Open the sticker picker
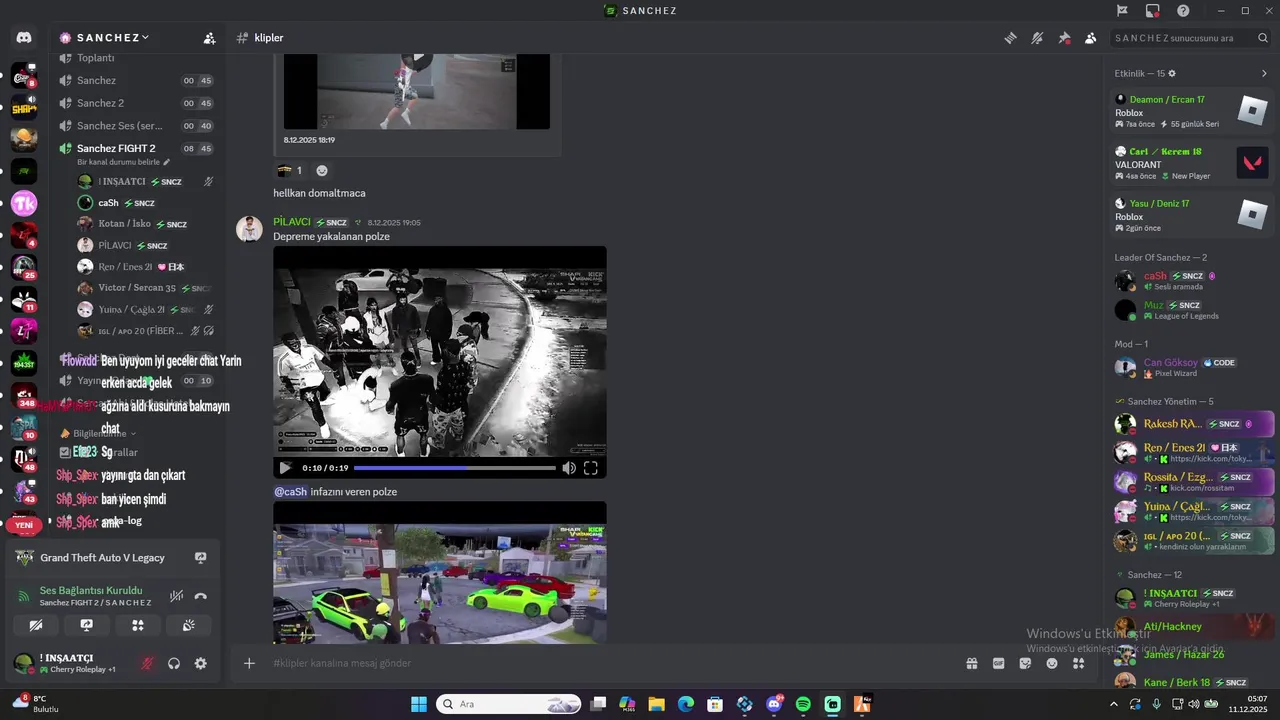 pos(1025,663)
